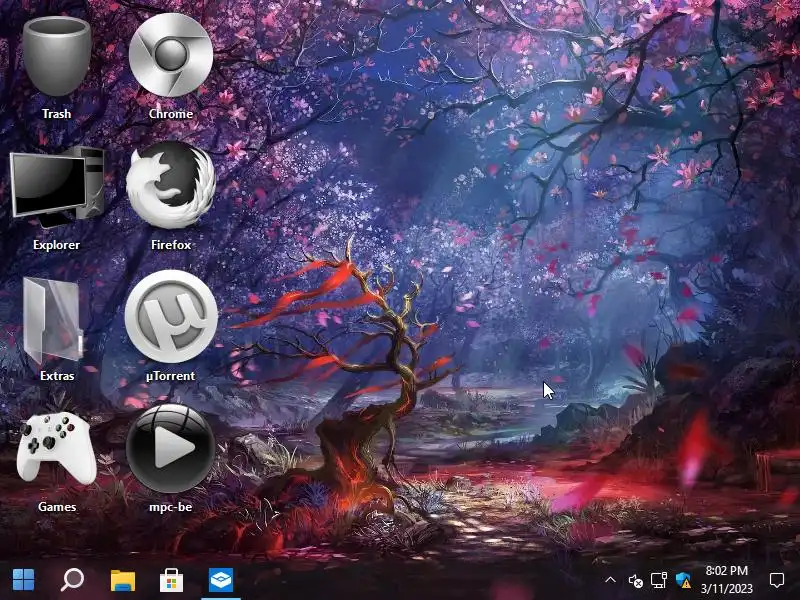The height and width of the screenshot is (600, 800).
Task: Click the µTorrent label text
Action: tap(171, 376)
